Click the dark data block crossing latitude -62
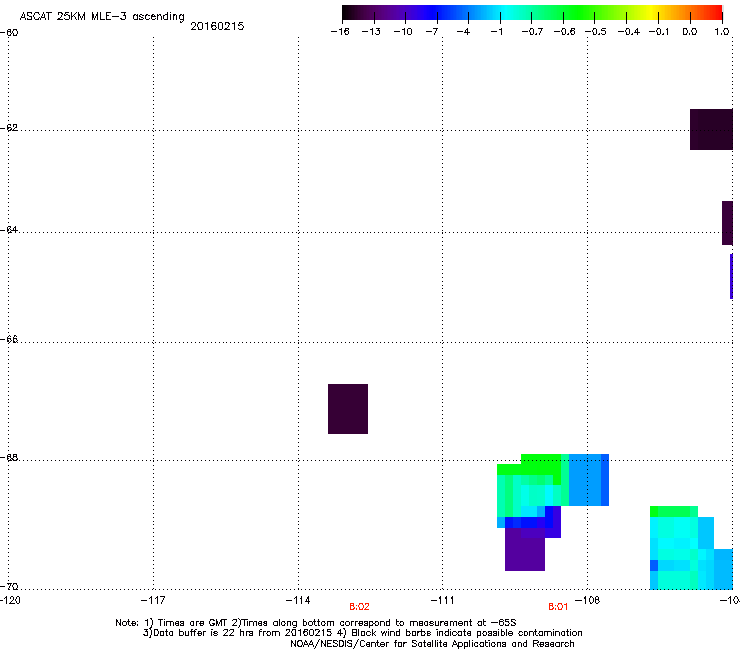The width and height of the screenshot is (740, 650). (x=711, y=129)
